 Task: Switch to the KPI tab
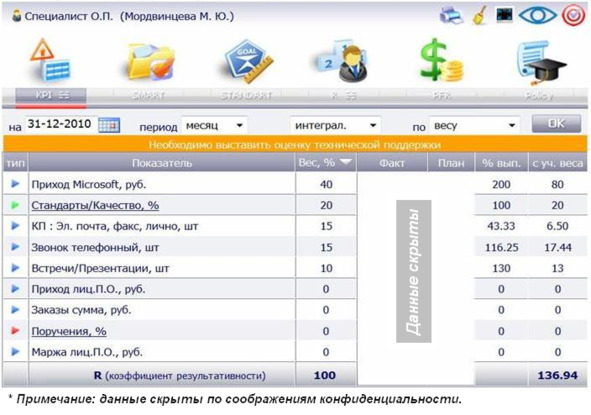(51, 95)
